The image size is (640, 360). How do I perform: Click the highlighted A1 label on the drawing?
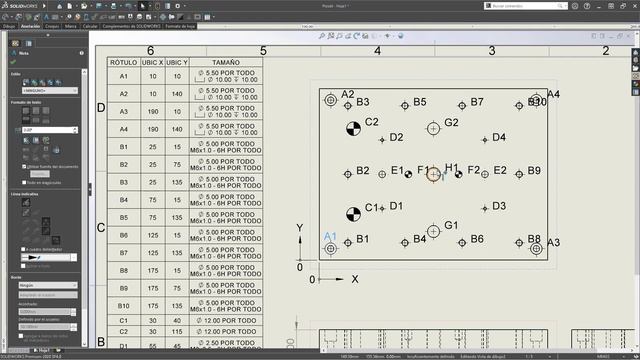[330, 236]
